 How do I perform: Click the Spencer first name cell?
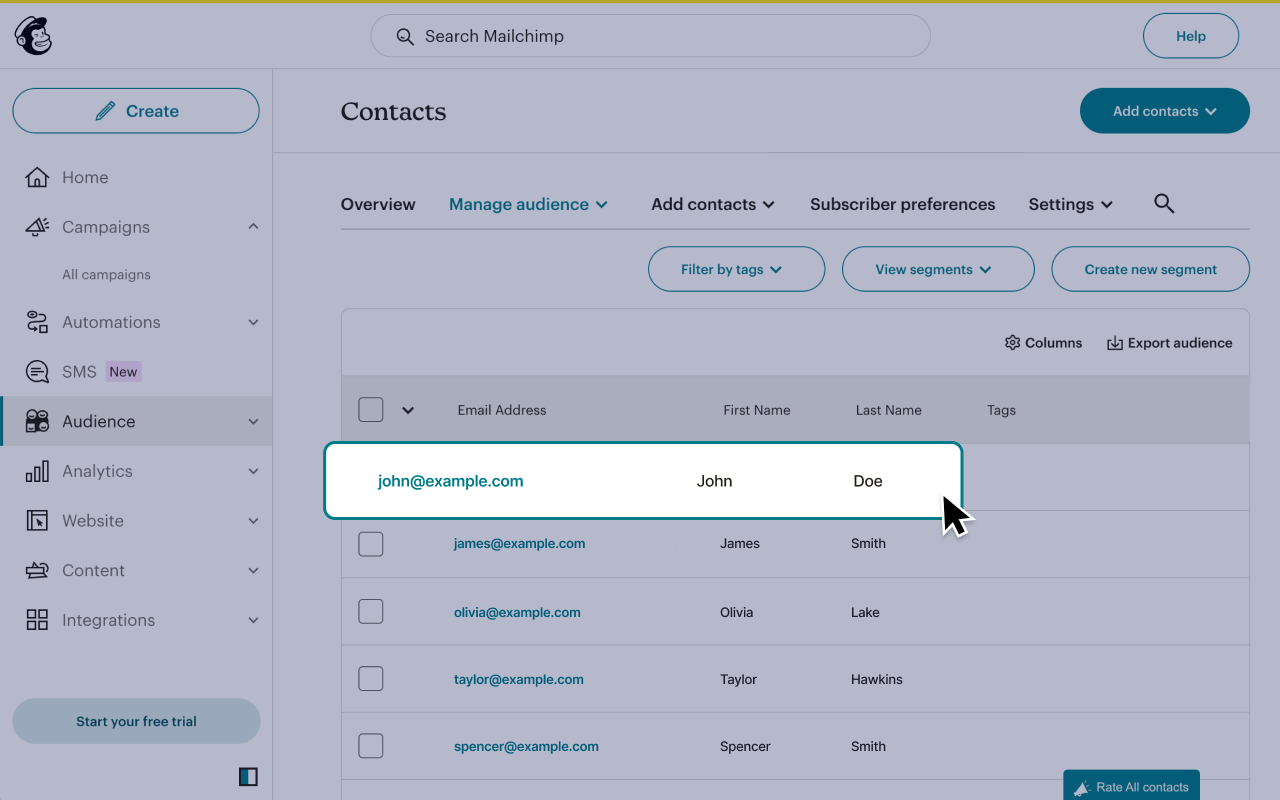pos(745,746)
